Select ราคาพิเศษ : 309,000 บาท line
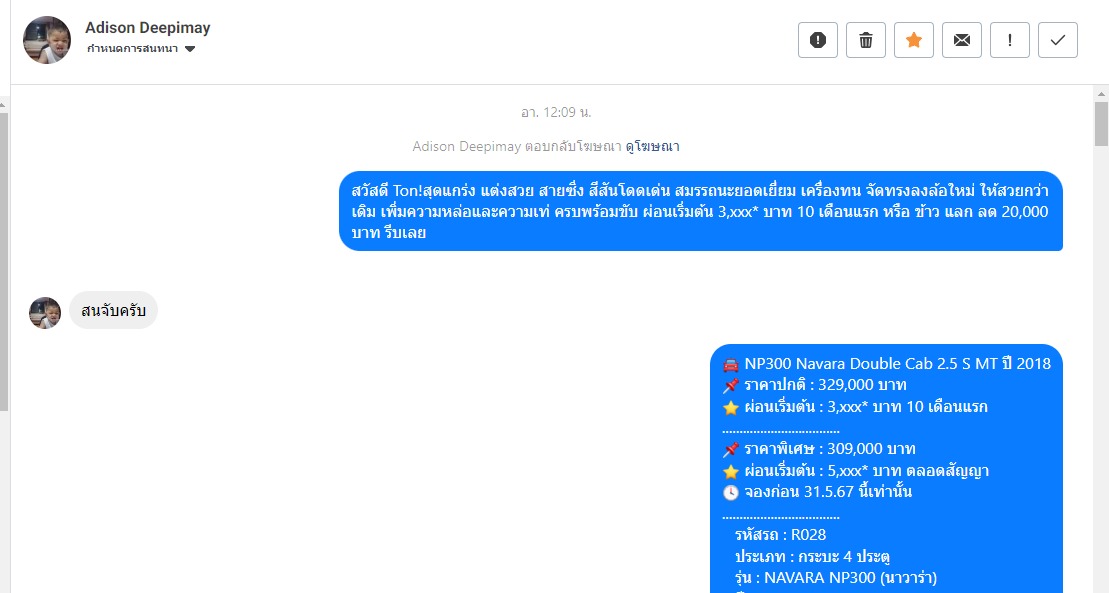The width and height of the screenshot is (1109, 593). pyautogui.click(x=819, y=449)
